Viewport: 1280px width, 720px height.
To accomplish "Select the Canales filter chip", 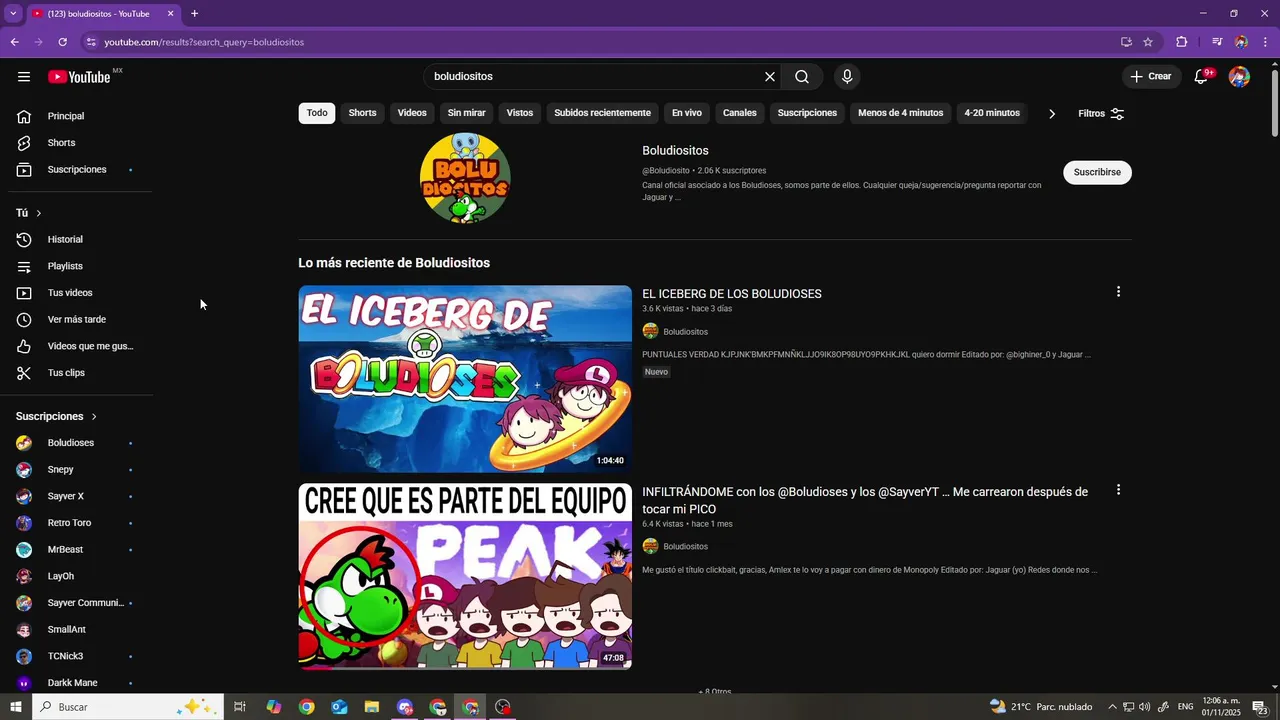I will pos(740,113).
